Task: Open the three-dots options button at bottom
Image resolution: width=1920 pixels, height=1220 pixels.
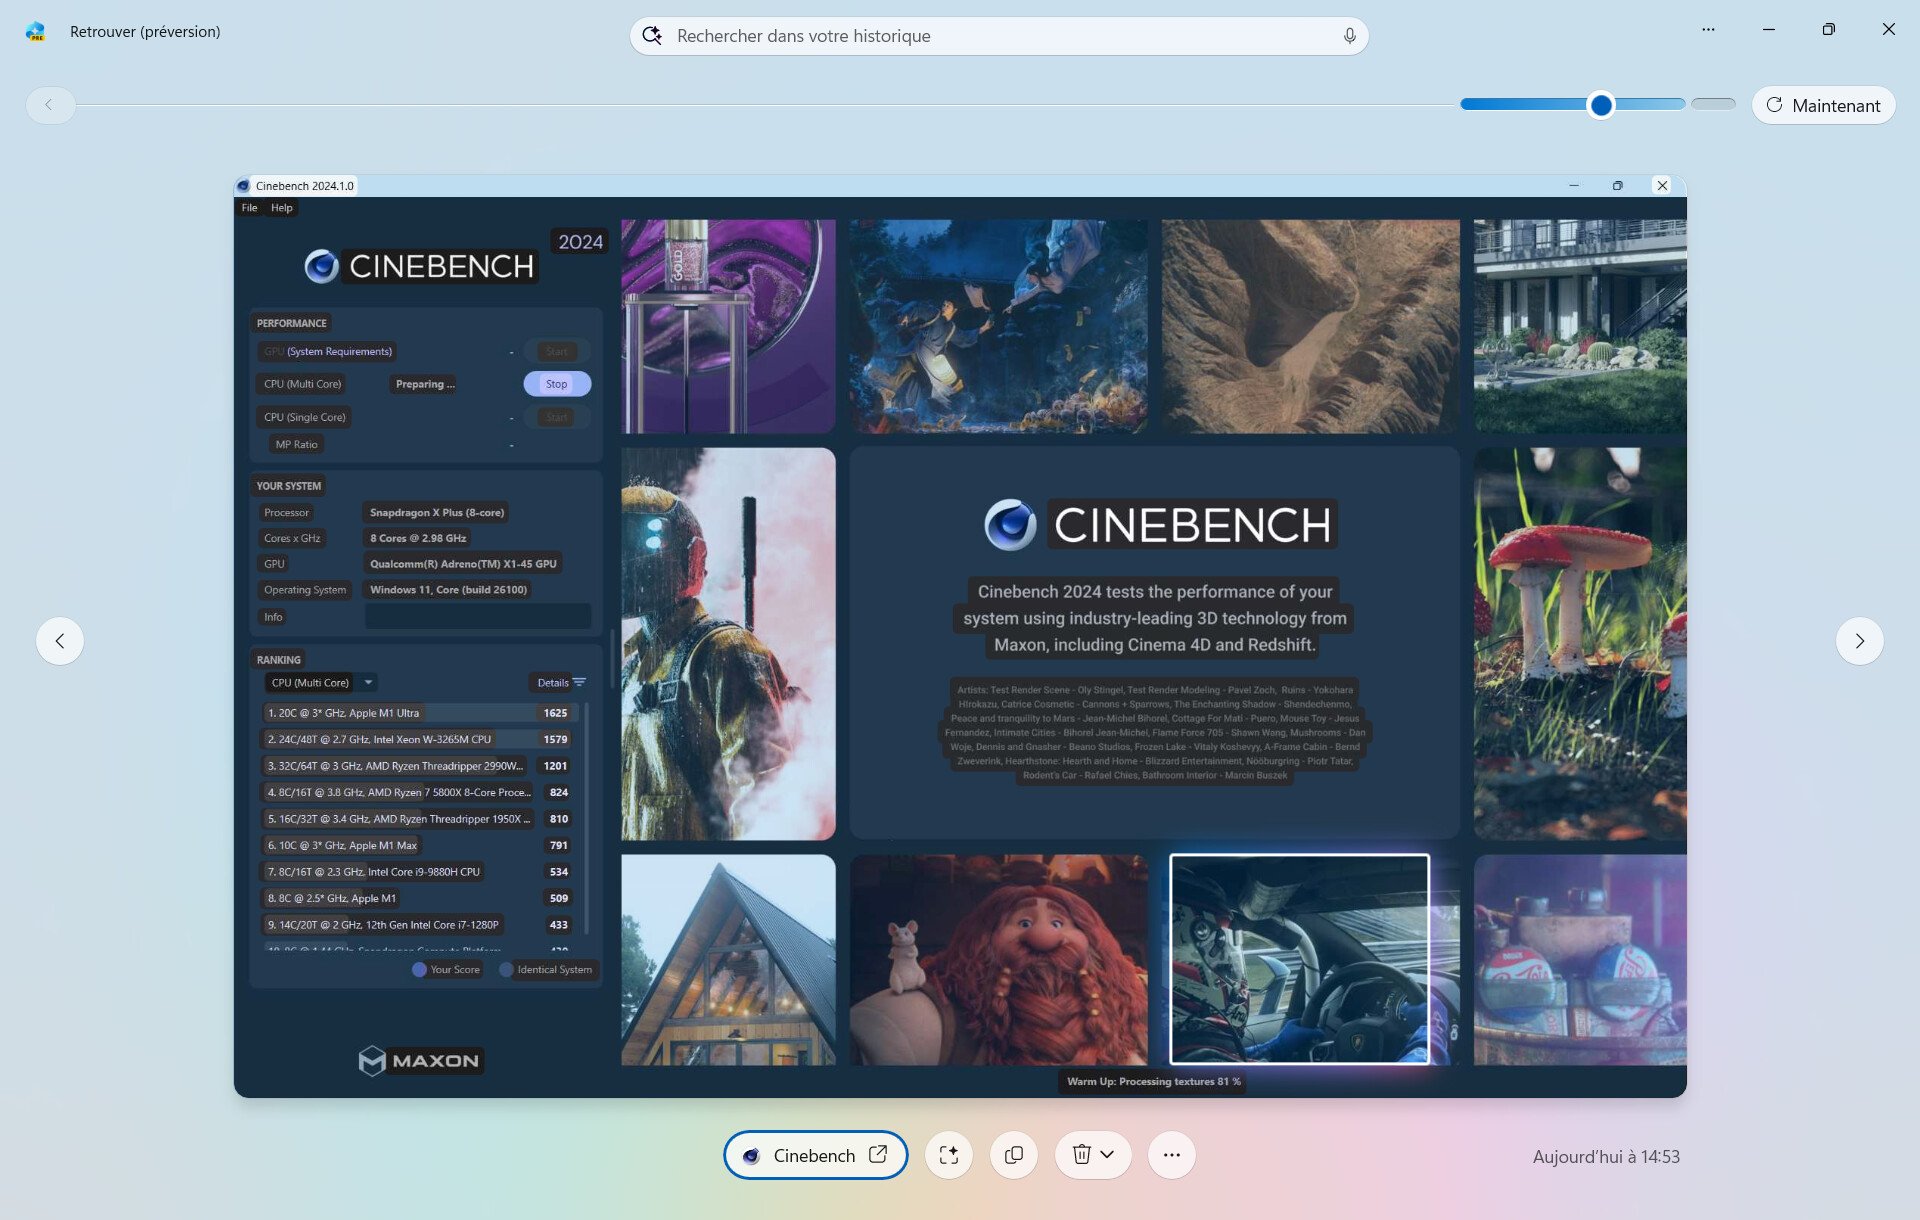Action: [x=1171, y=1155]
